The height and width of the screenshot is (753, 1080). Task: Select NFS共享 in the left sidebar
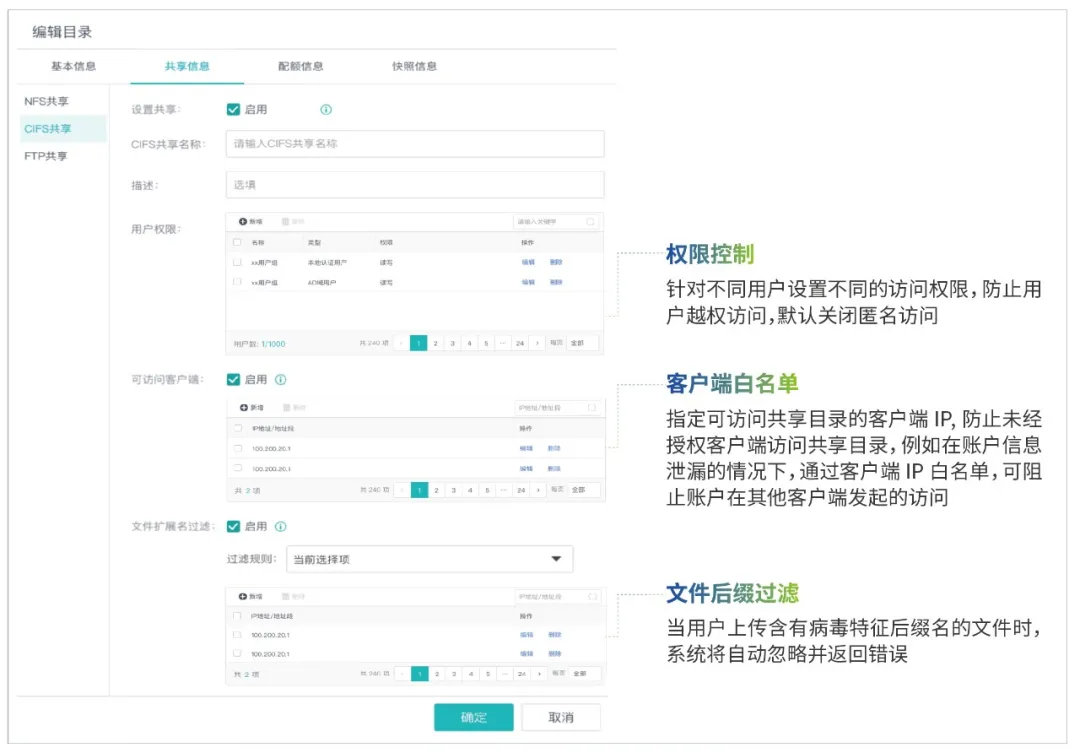pos(47,101)
